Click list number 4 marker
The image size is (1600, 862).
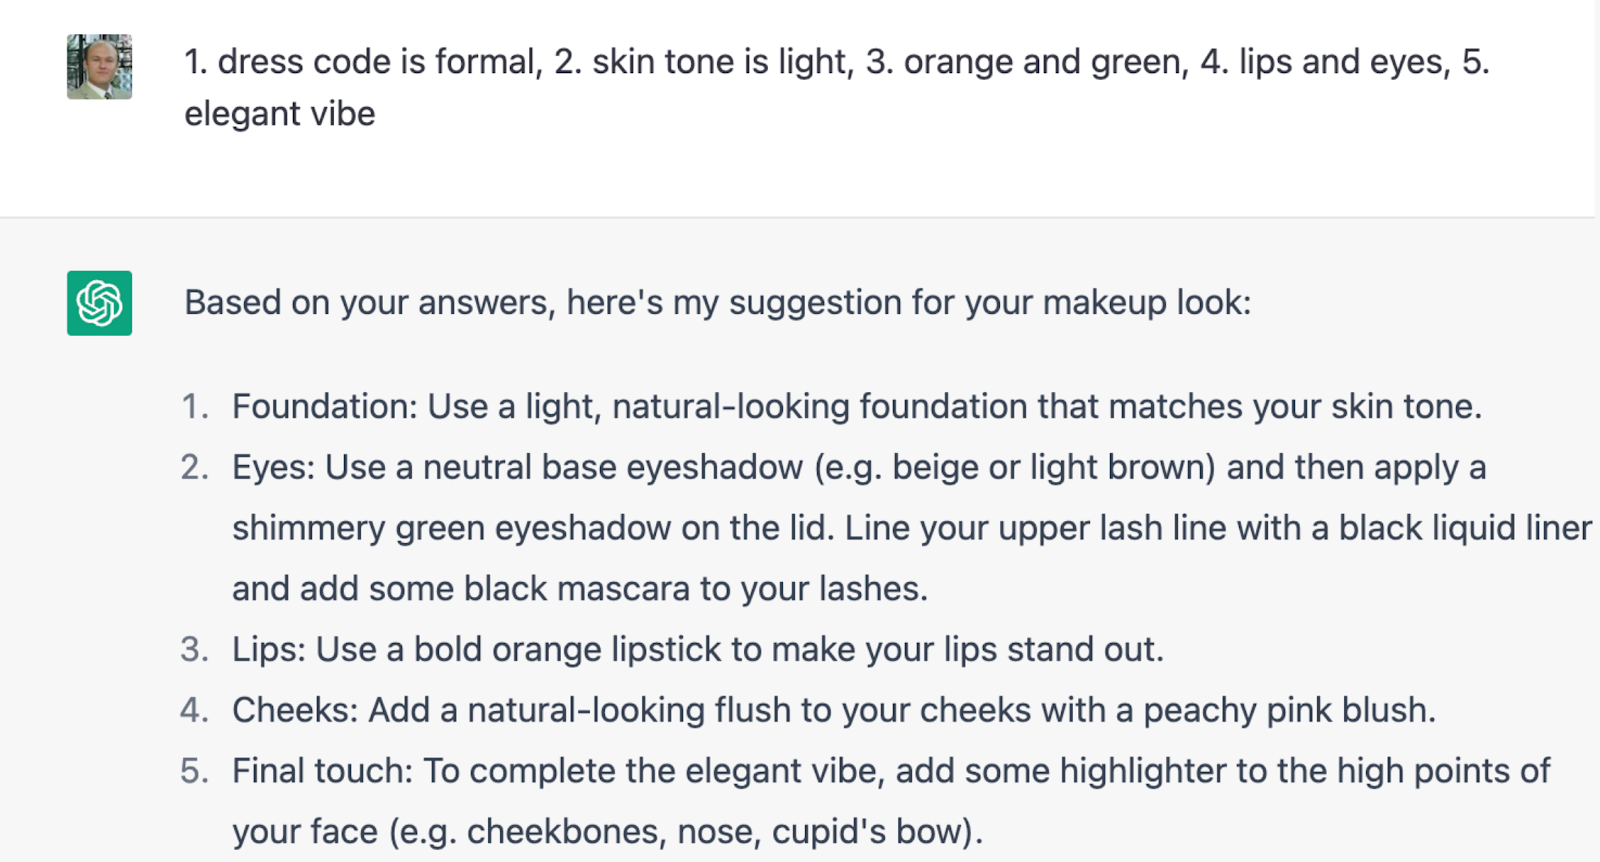[195, 710]
